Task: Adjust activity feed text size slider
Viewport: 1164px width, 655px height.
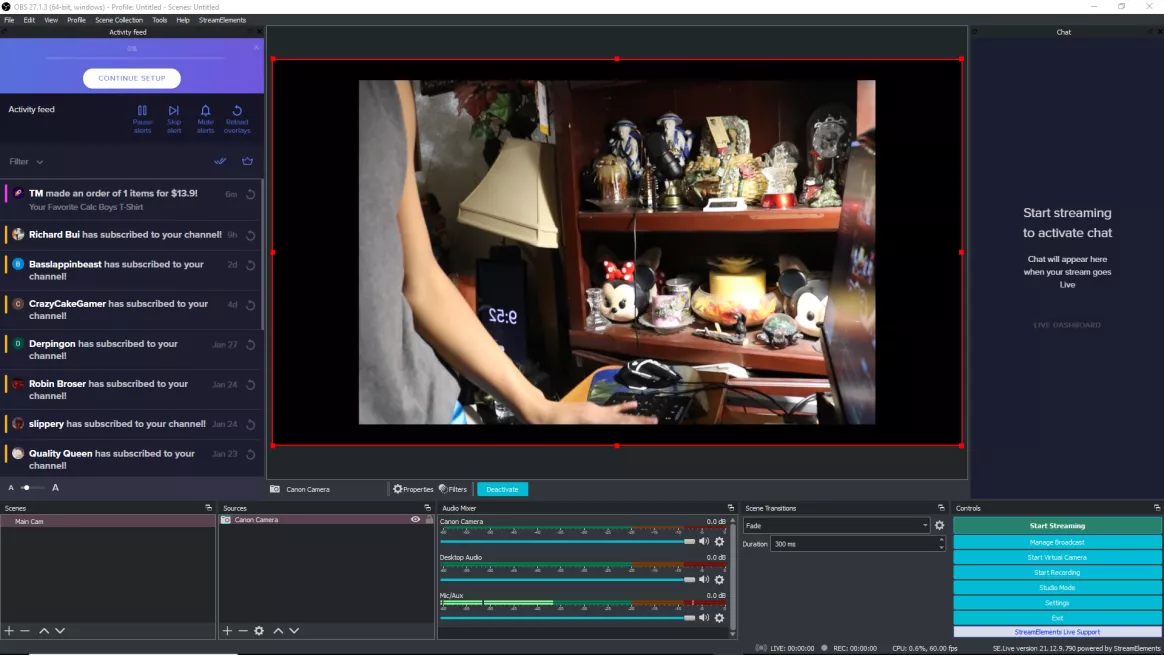Action: [x=31, y=488]
